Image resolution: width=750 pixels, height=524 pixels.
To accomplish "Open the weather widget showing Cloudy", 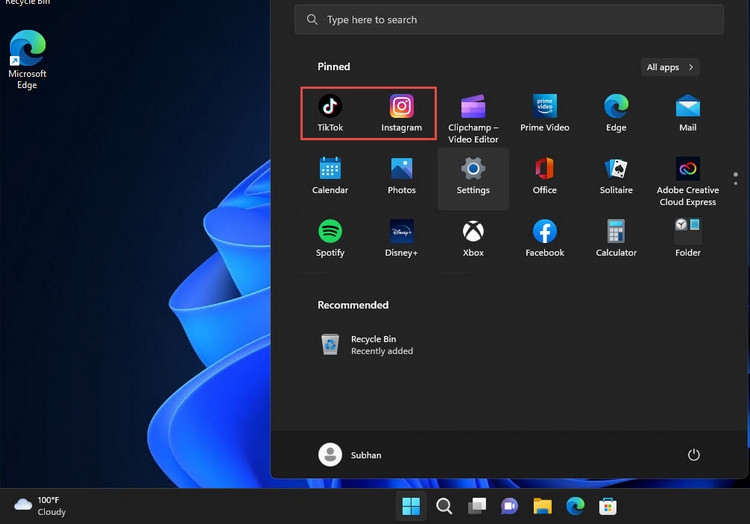I will coord(40,506).
